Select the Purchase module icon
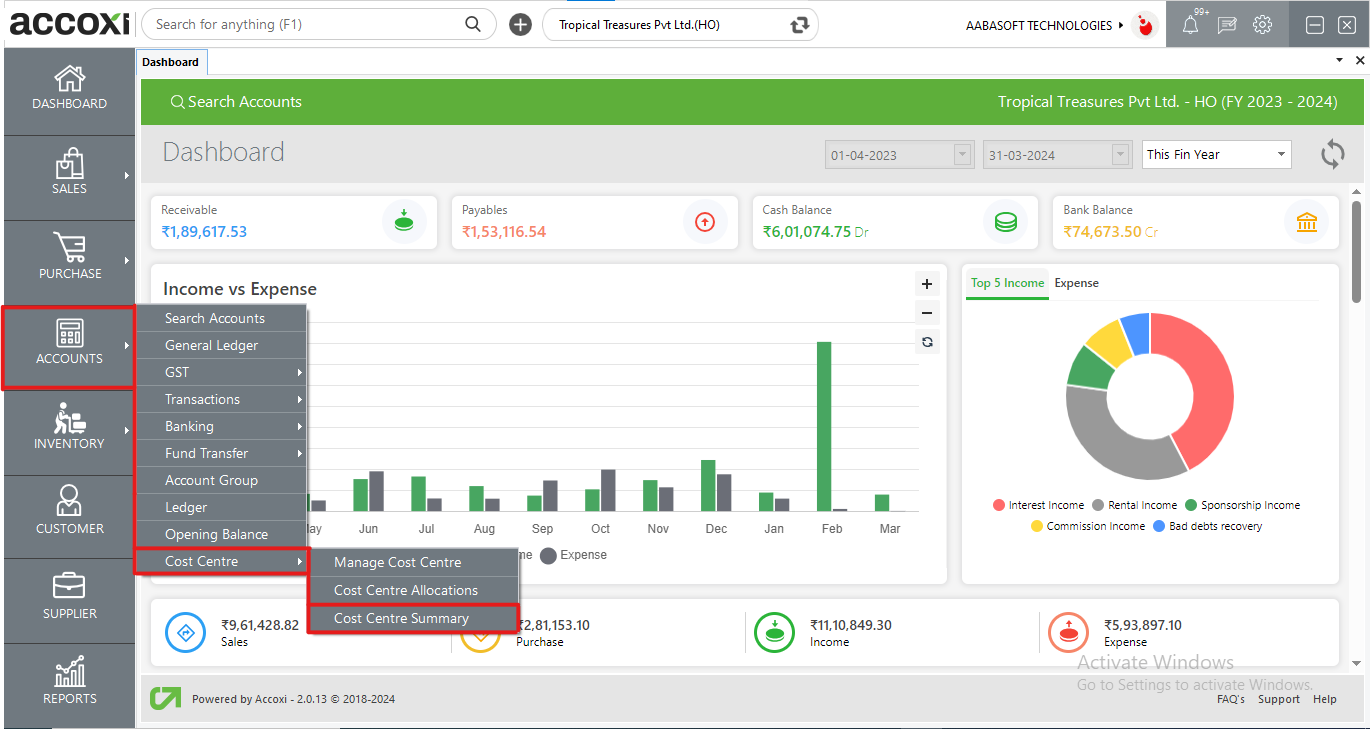The image size is (1370, 729). (x=68, y=260)
